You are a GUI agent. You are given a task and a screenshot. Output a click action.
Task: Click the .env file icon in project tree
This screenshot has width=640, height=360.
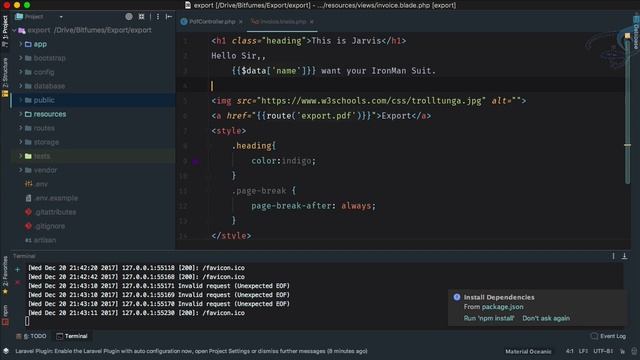[x=28, y=184]
